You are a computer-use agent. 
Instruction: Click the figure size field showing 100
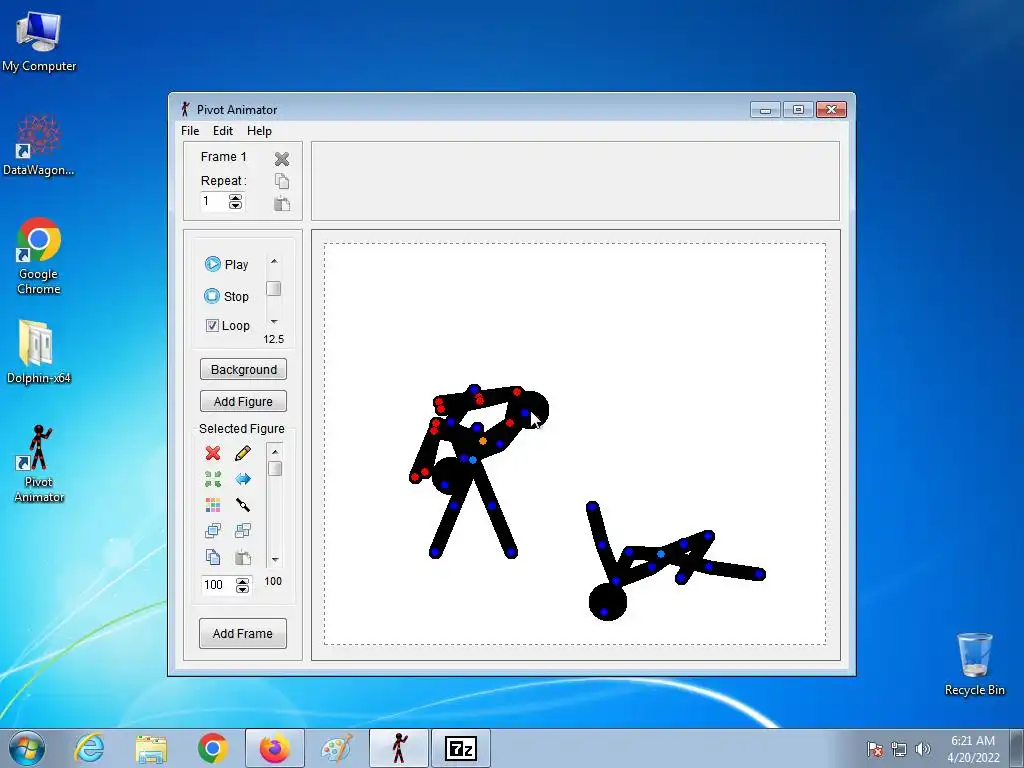click(218, 584)
